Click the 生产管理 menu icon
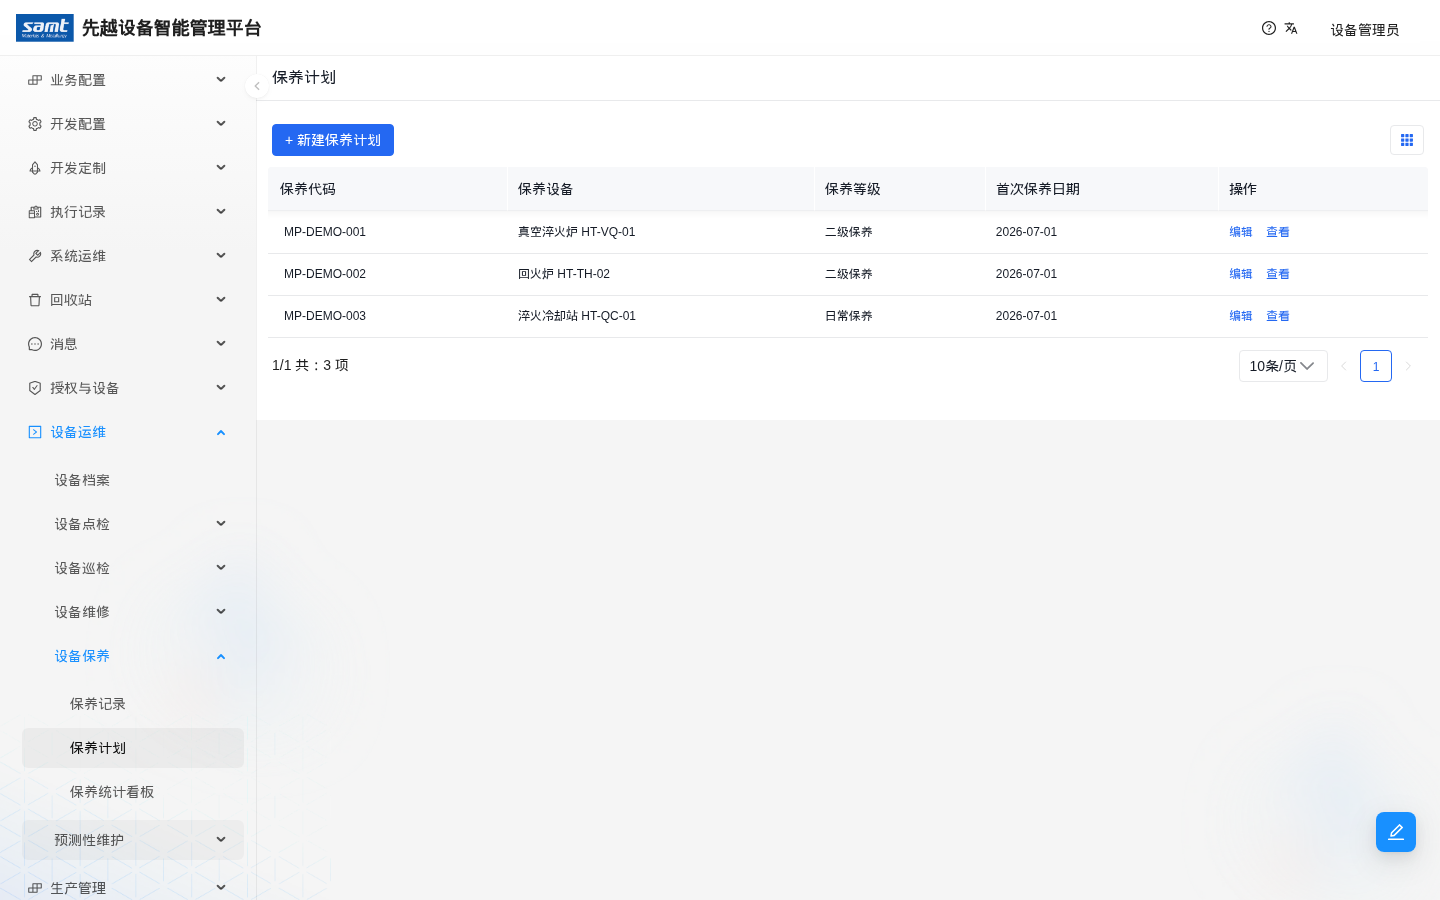Image resolution: width=1440 pixels, height=900 pixels. [x=35, y=888]
